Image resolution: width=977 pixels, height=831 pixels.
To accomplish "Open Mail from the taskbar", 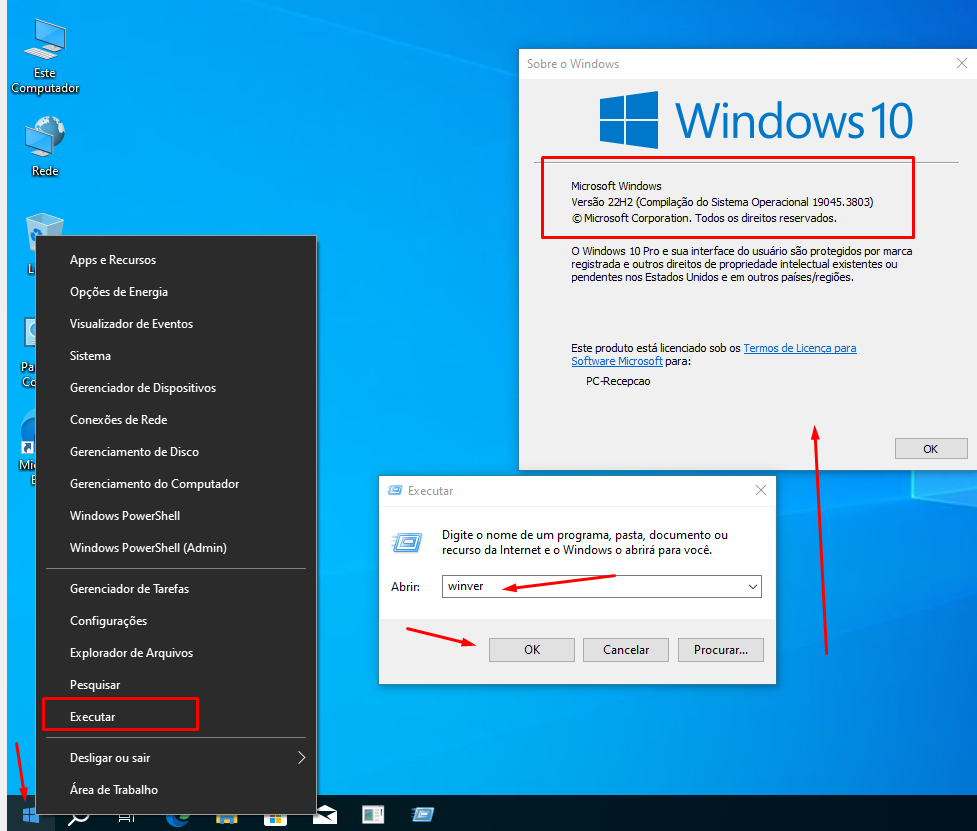I will [325, 815].
